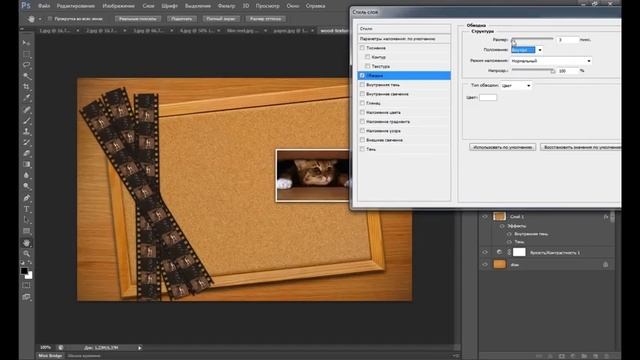
Task: Open status bar info arrow
Action: tap(140, 348)
